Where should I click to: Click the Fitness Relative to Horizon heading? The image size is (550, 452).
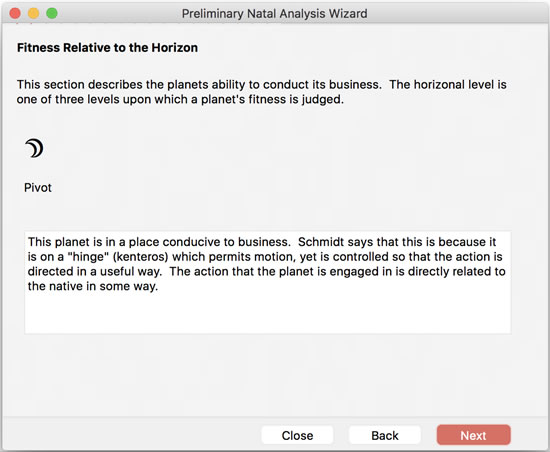point(107,48)
